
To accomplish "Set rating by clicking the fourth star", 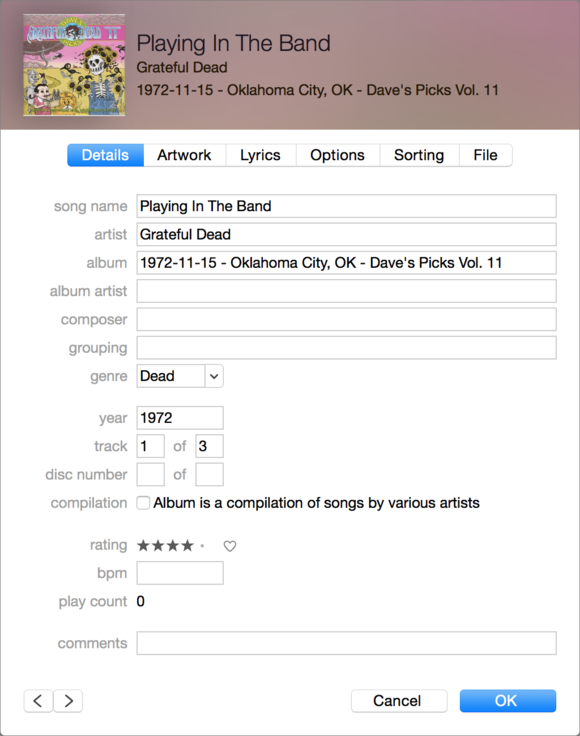I will coord(188,545).
